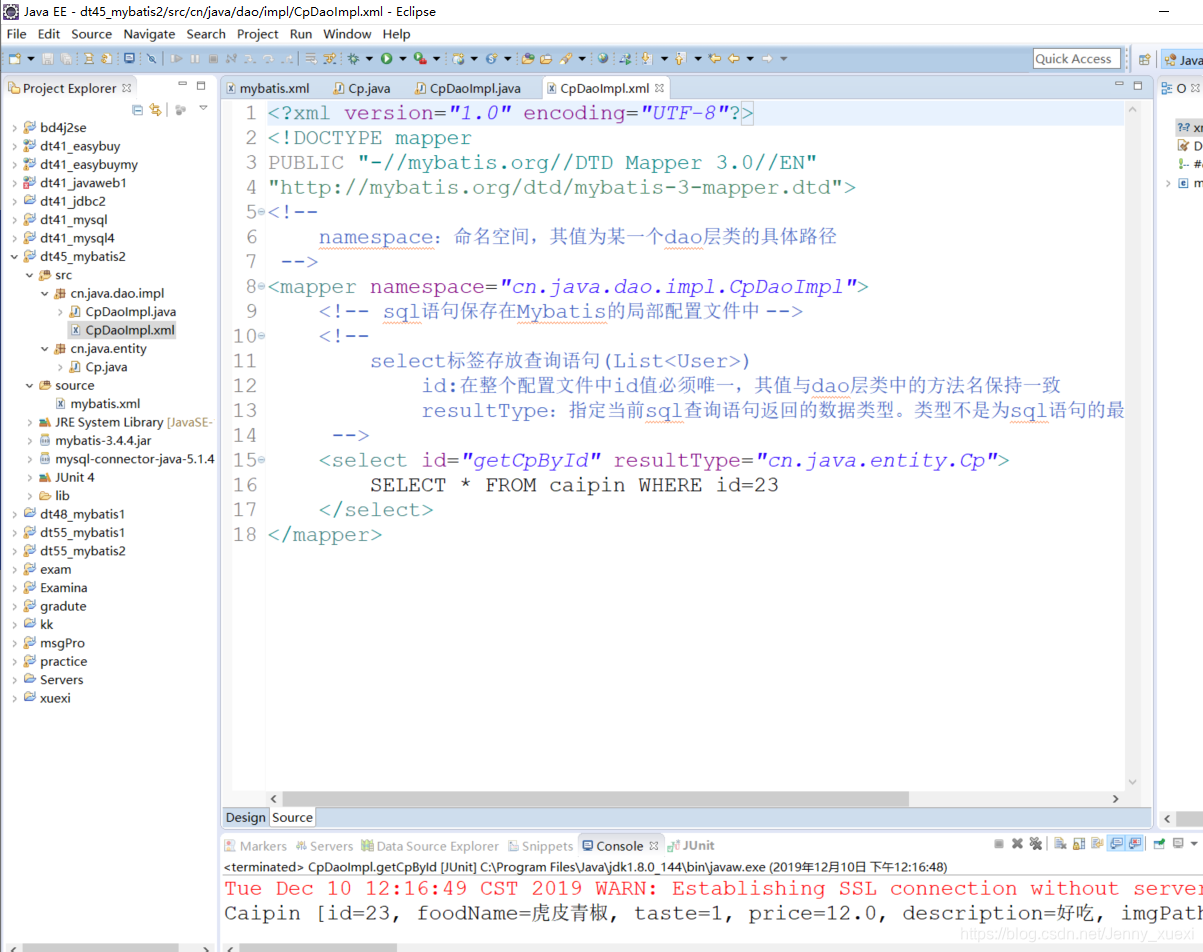The width and height of the screenshot is (1203, 952).
Task: Open the Source menu
Action: (x=92, y=34)
